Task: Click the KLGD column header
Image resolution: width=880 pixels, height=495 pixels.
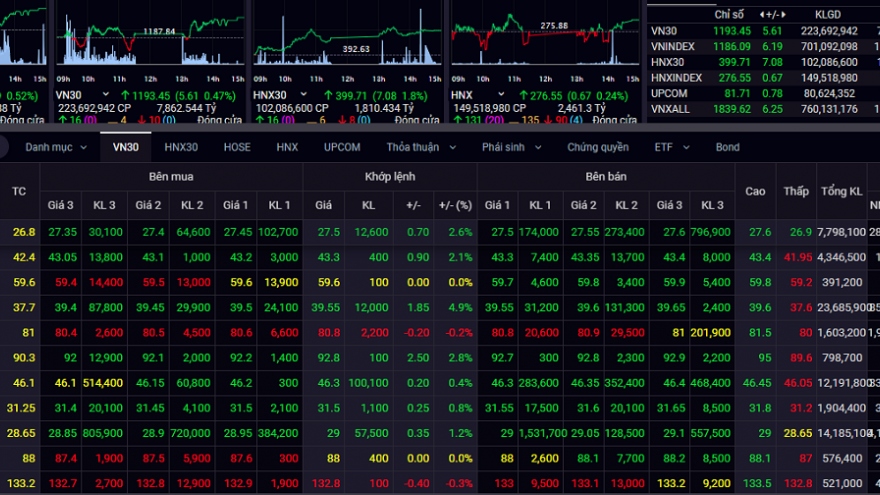Action: (828, 15)
